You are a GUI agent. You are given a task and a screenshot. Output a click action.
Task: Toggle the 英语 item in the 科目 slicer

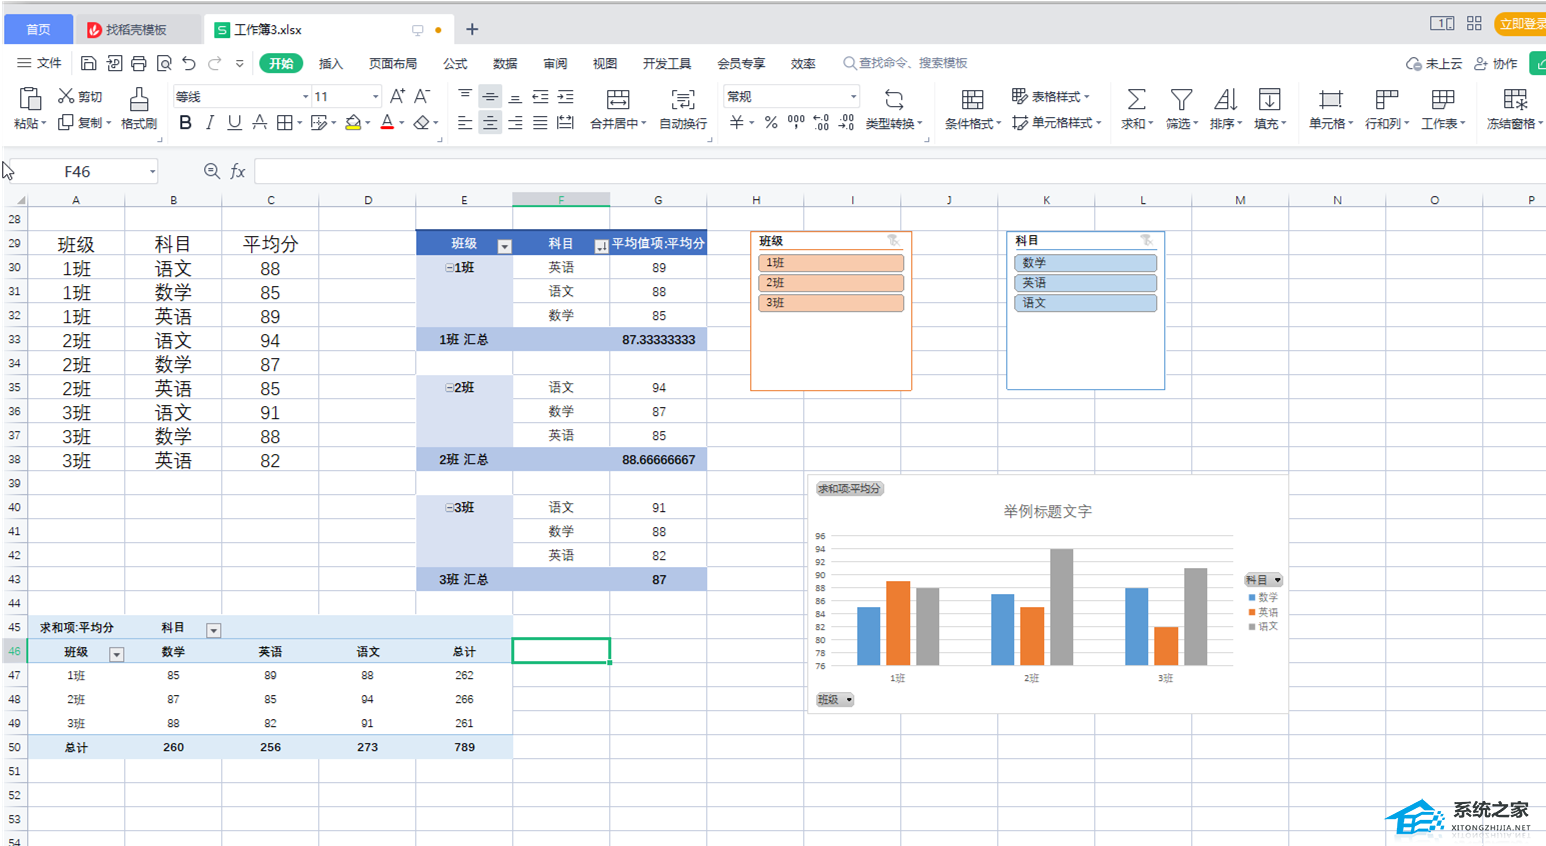(x=1085, y=283)
